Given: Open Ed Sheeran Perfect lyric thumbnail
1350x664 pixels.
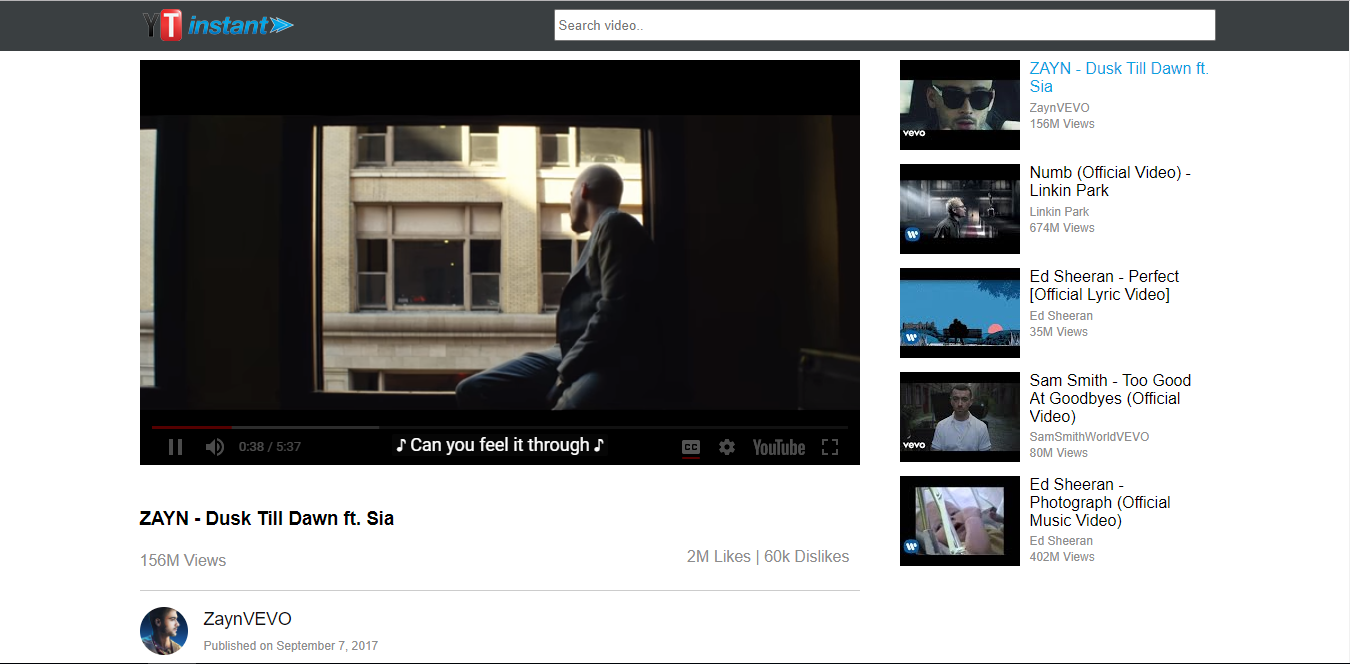Looking at the screenshot, I should [960, 313].
